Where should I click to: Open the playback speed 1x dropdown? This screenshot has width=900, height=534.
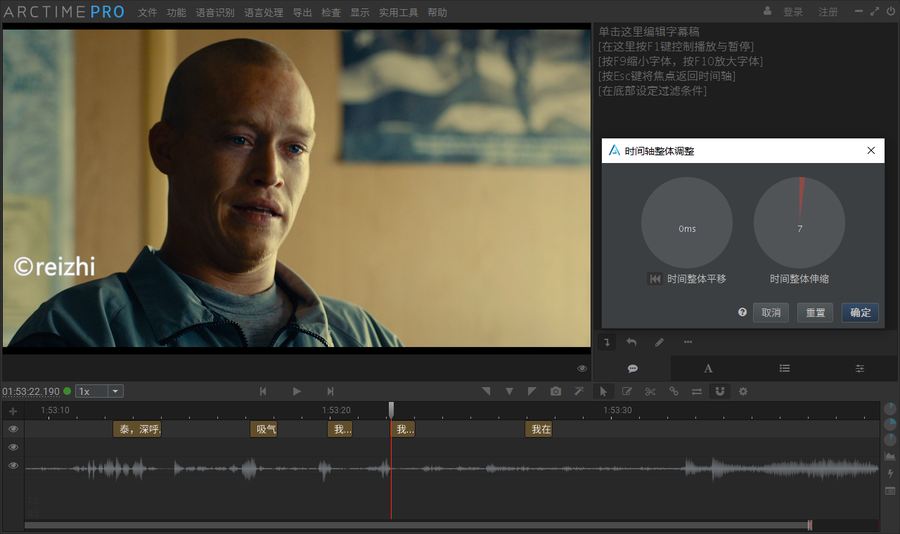pyautogui.click(x=115, y=392)
